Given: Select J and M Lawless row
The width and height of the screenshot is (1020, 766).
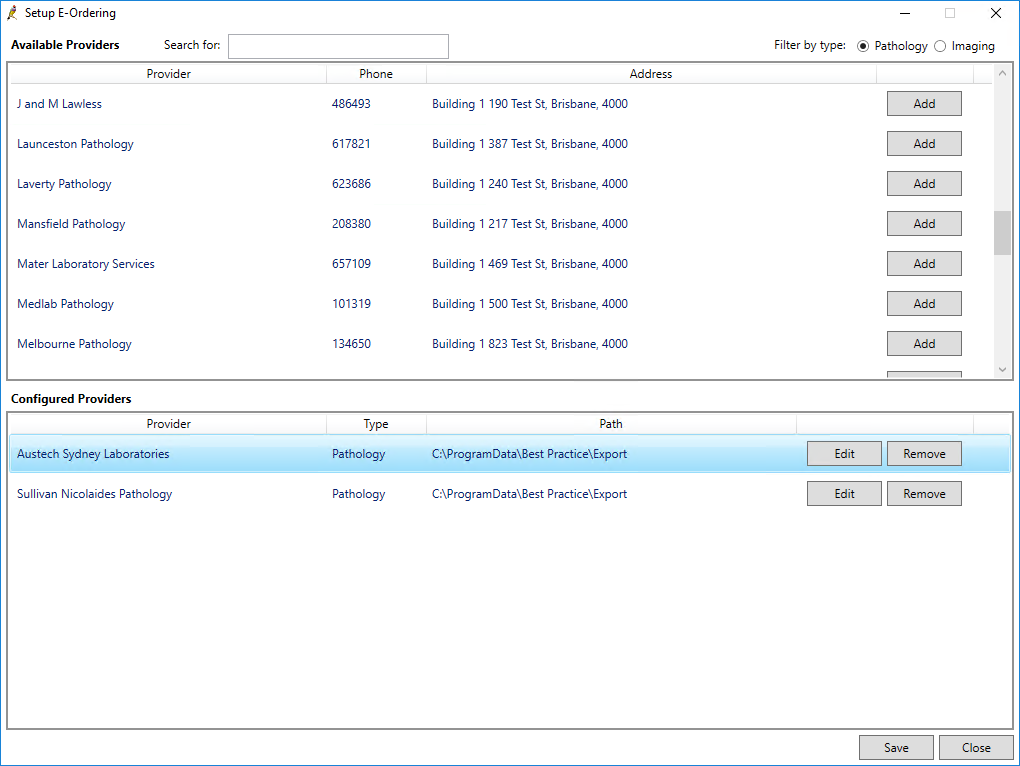Looking at the screenshot, I should tap(501, 104).
